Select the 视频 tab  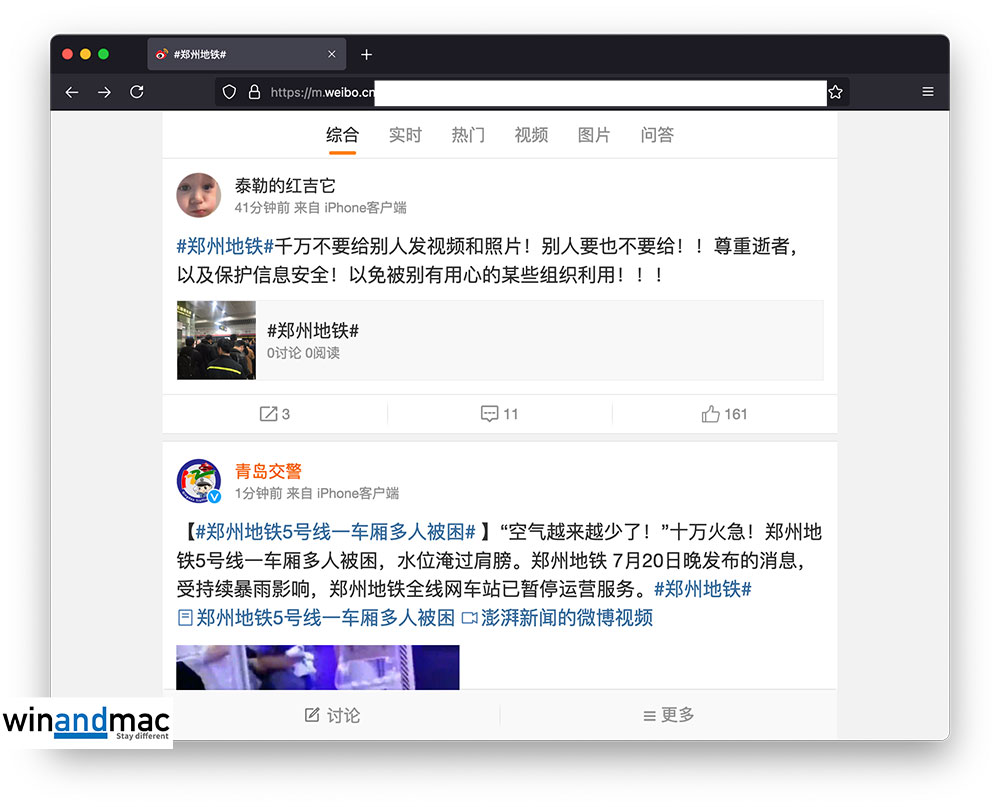(x=531, y=135)
